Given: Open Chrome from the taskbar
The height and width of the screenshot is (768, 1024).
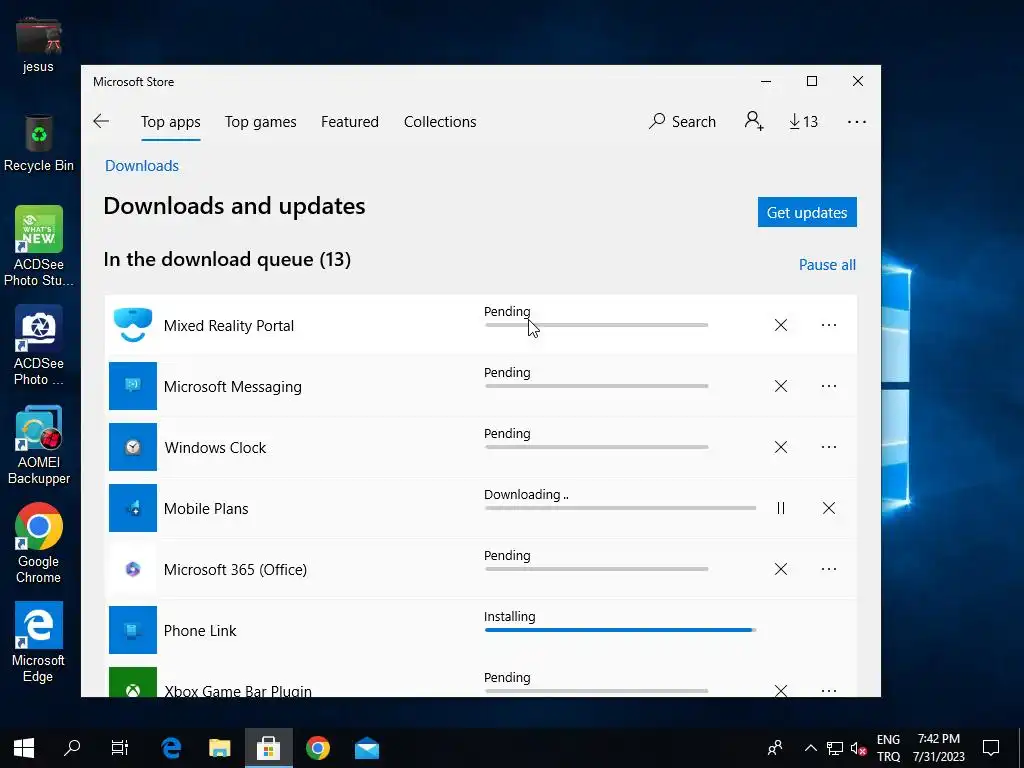Looking at the screenshot, I should pyautogui.click(x=317, y=748).
